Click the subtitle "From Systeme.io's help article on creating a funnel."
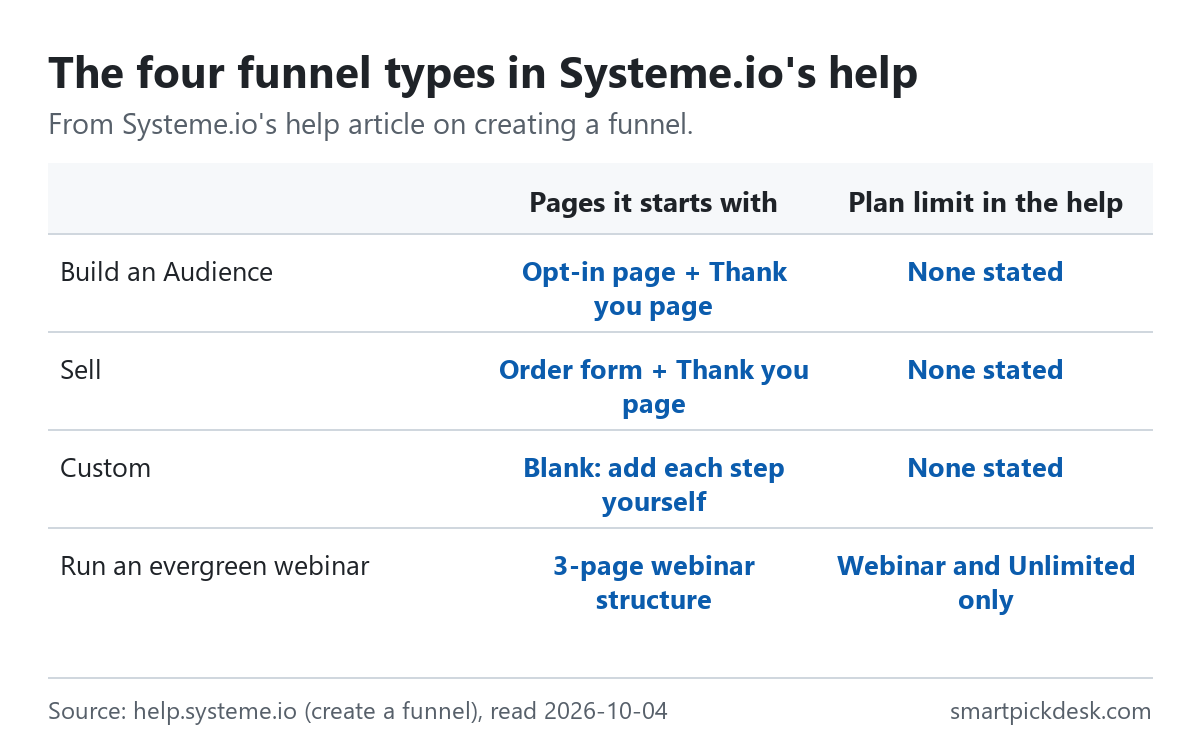 (x=370, y=126)
